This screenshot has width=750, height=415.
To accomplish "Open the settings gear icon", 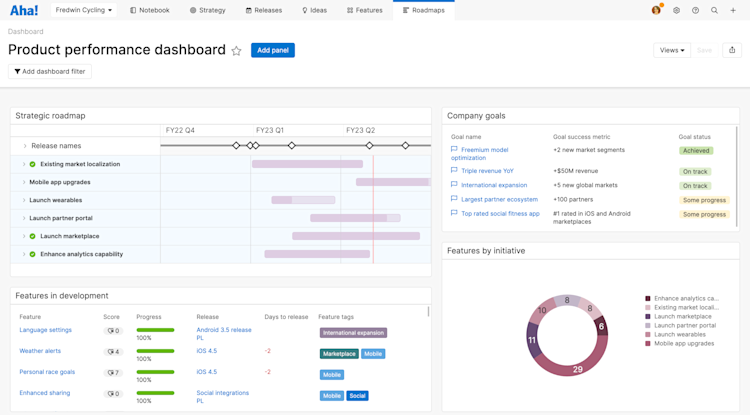I will pyautogui.click(x=676, y=10).
